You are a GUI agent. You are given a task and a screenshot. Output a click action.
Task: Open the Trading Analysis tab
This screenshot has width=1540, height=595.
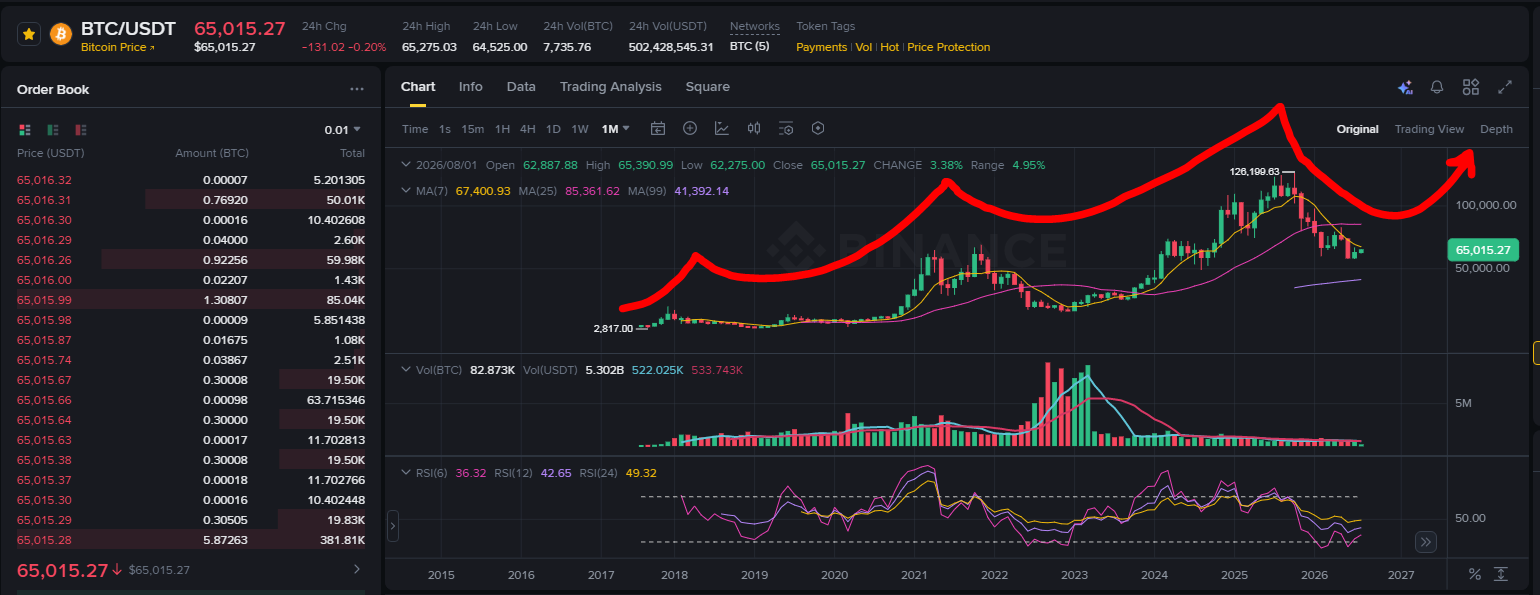click(x=610, y=87)
